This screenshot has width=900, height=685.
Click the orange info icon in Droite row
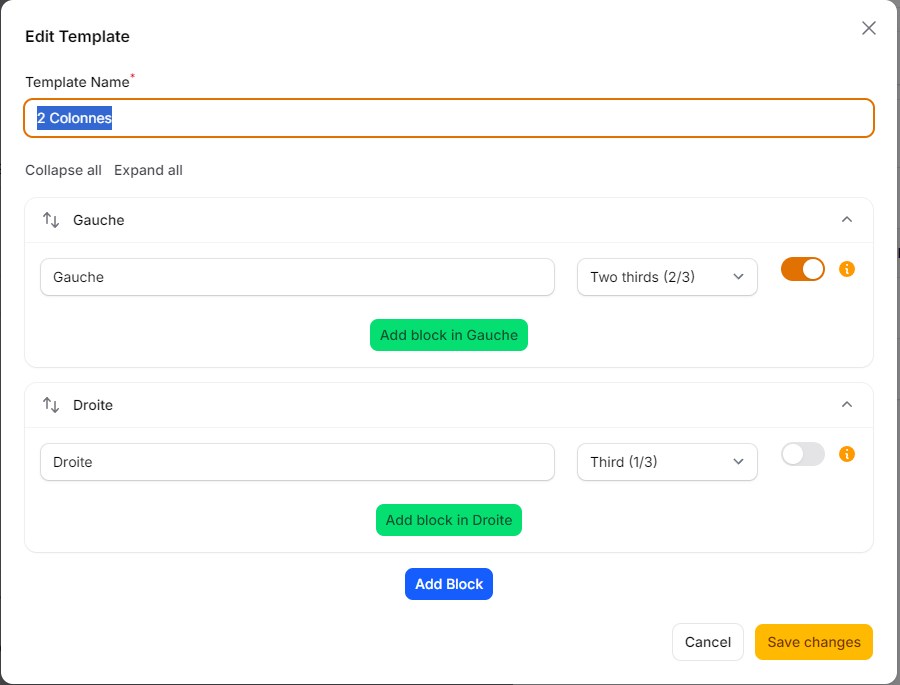847,454
